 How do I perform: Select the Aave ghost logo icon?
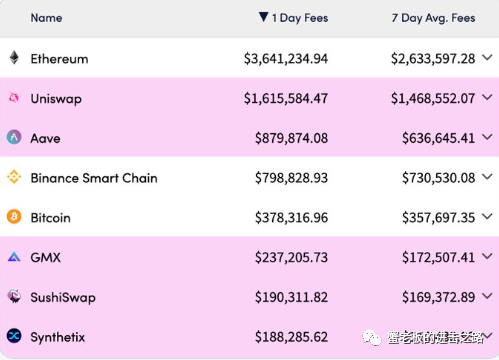pos(14,137)
